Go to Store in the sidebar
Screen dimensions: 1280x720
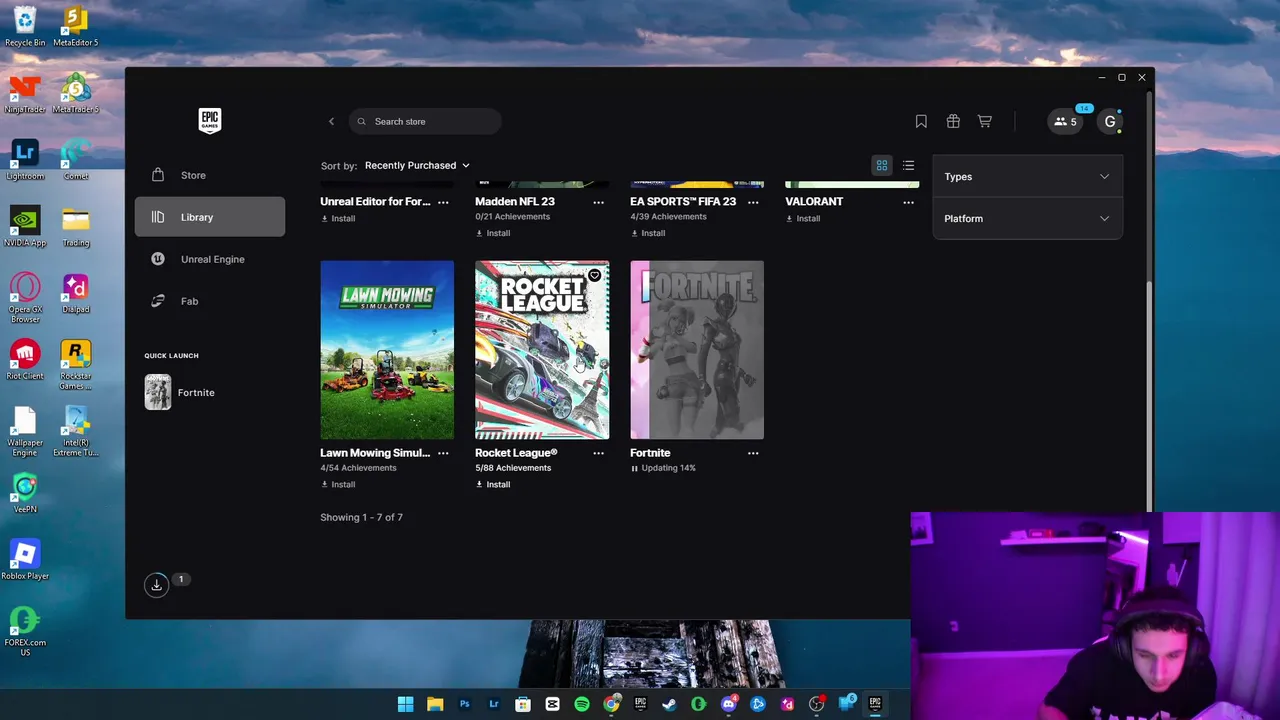pyautogui.click(x=210, y=175)
